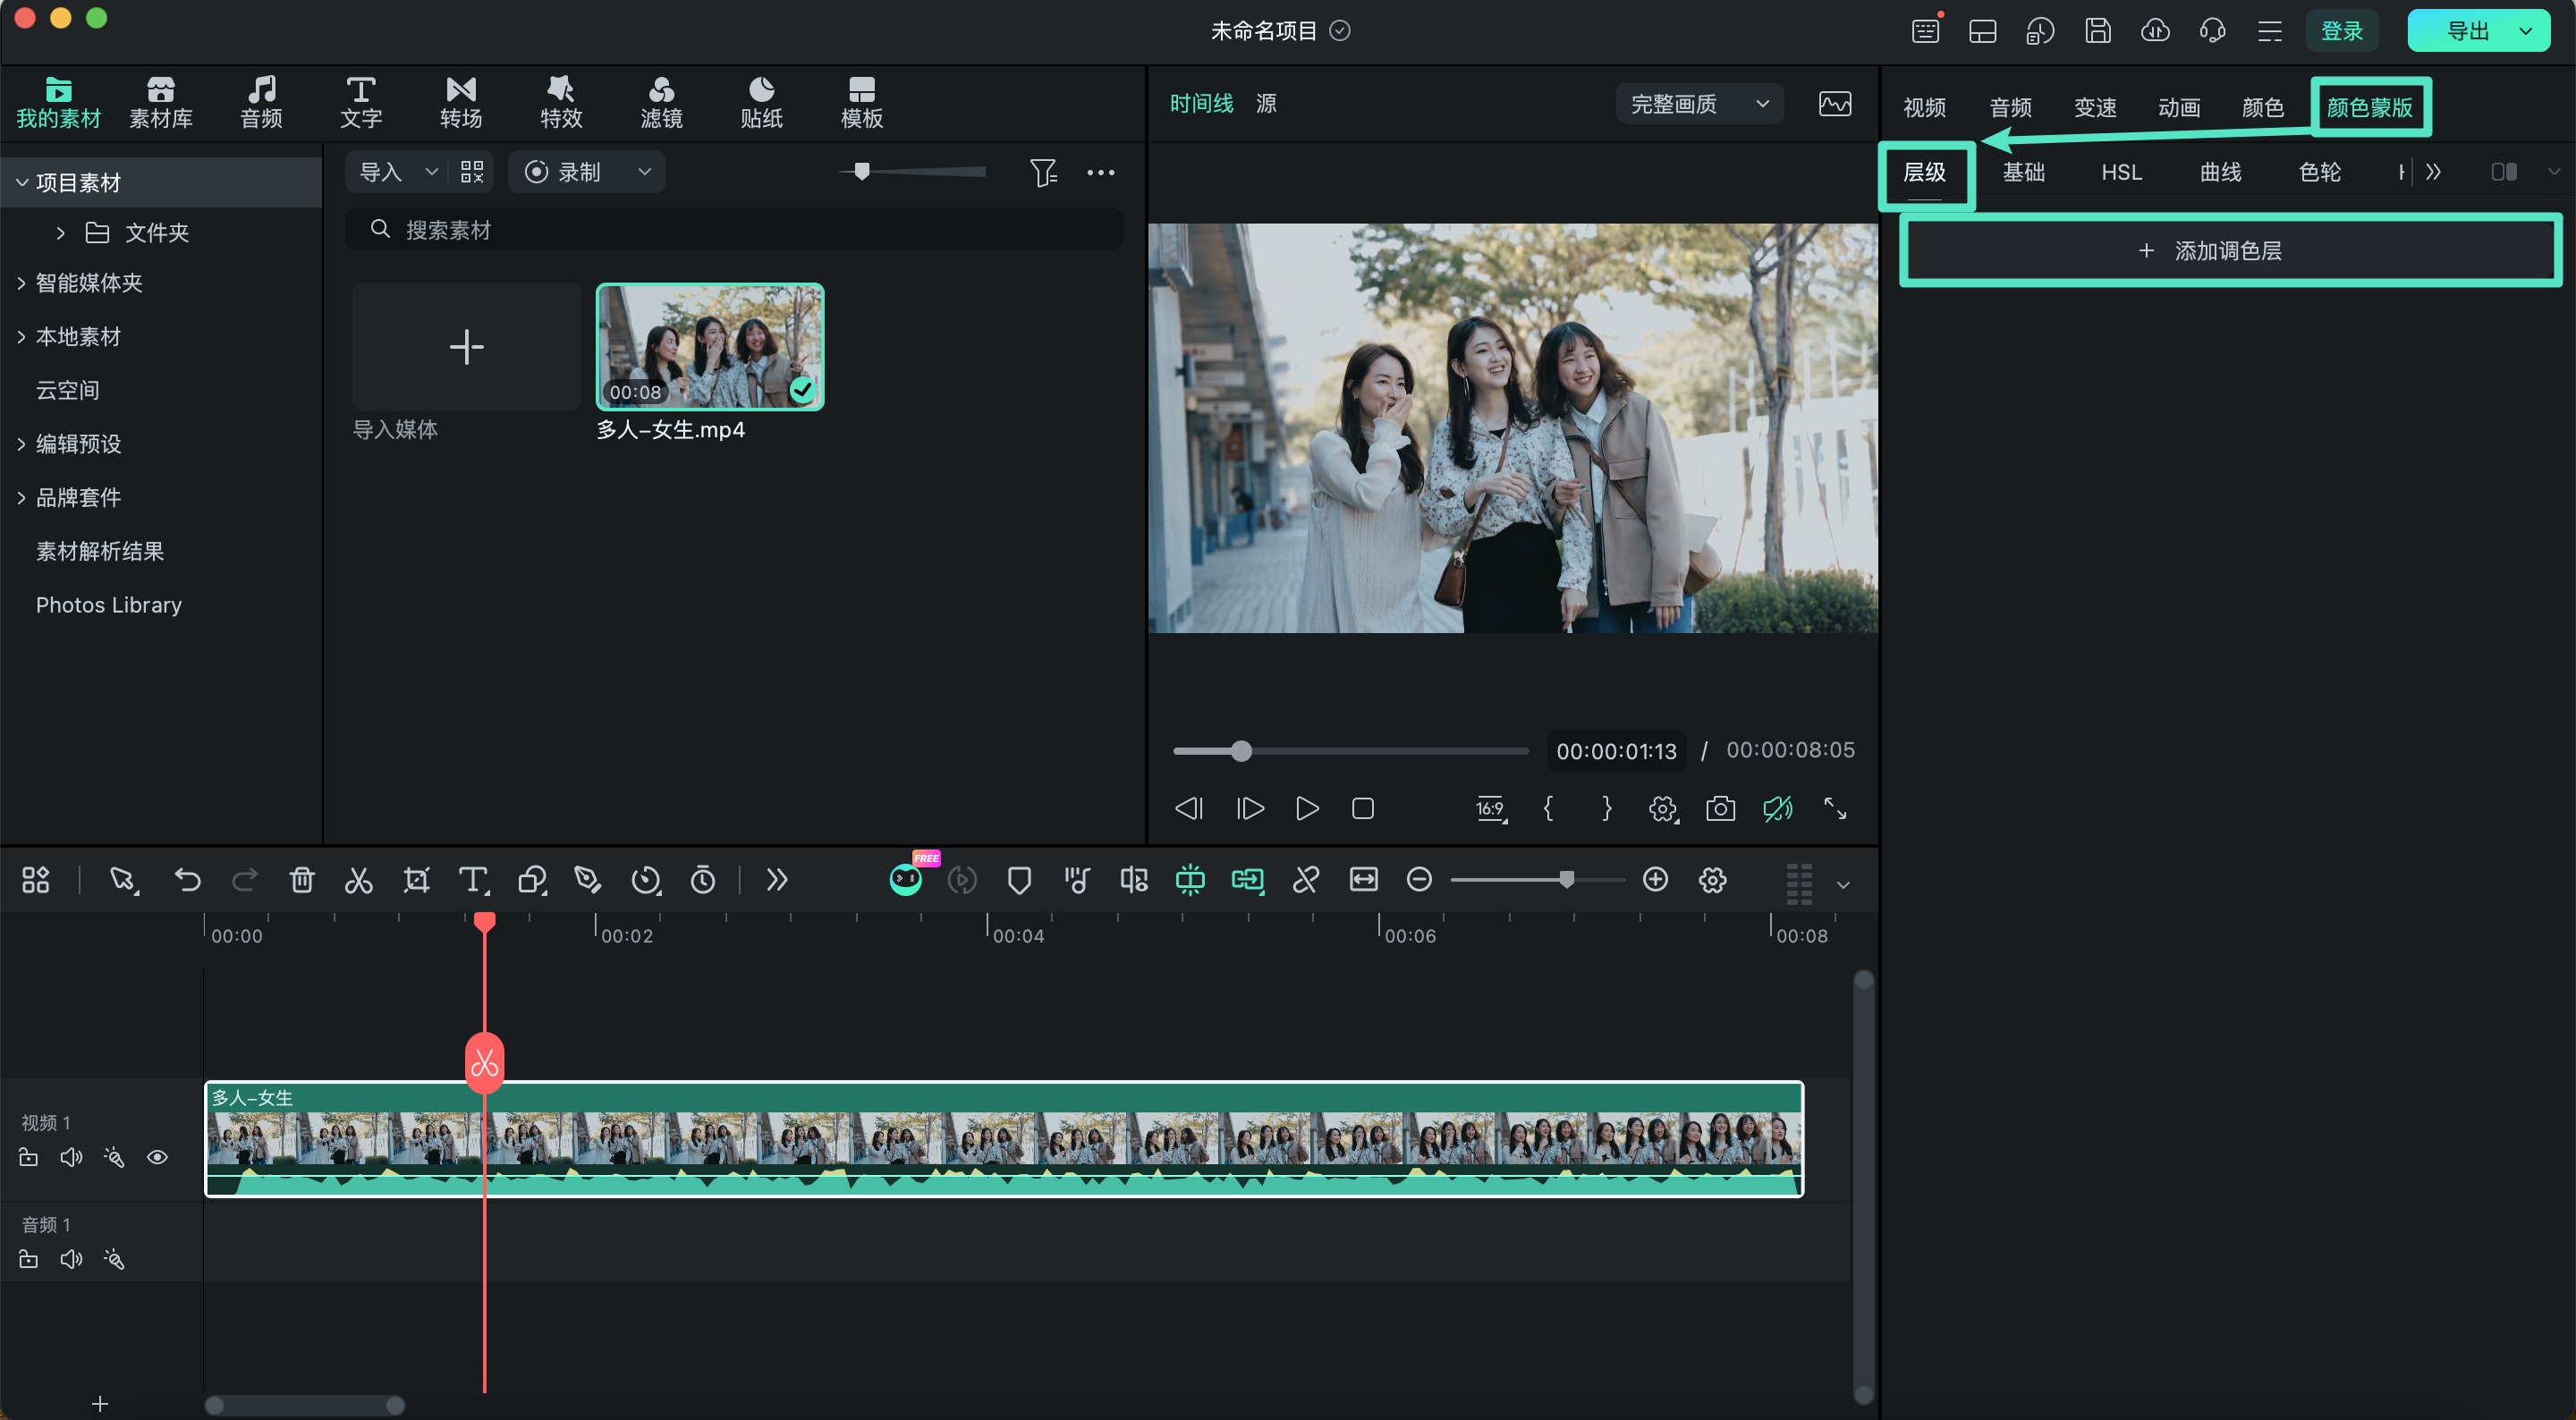Mute the 视频 1 track speaker
Screen dimensions: 2576x1420
coord(71,1157)
